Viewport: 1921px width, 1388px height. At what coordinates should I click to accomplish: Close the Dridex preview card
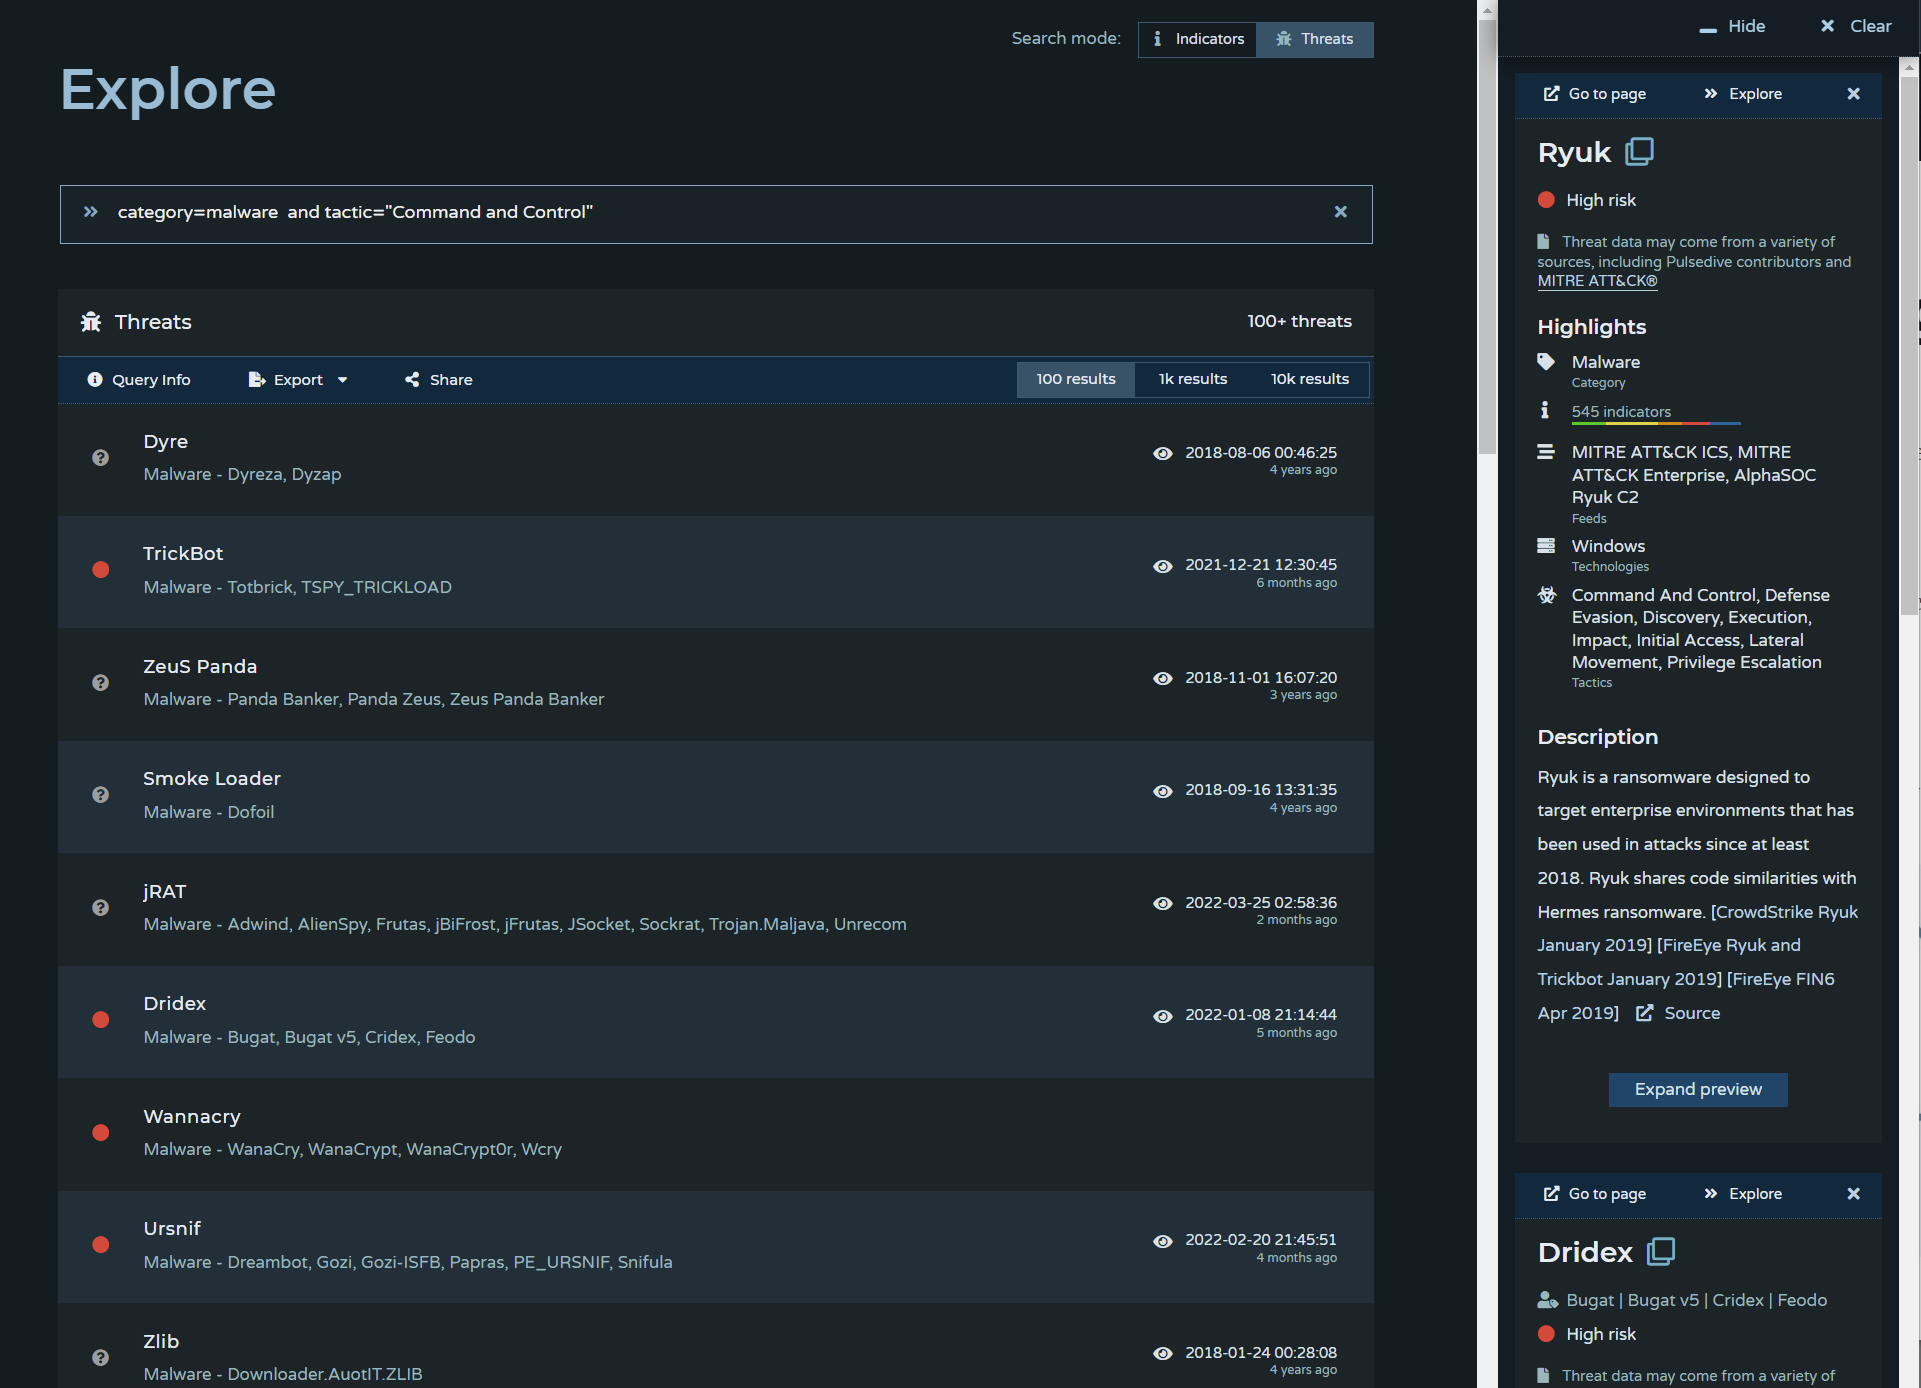tap(1854, 1194)
